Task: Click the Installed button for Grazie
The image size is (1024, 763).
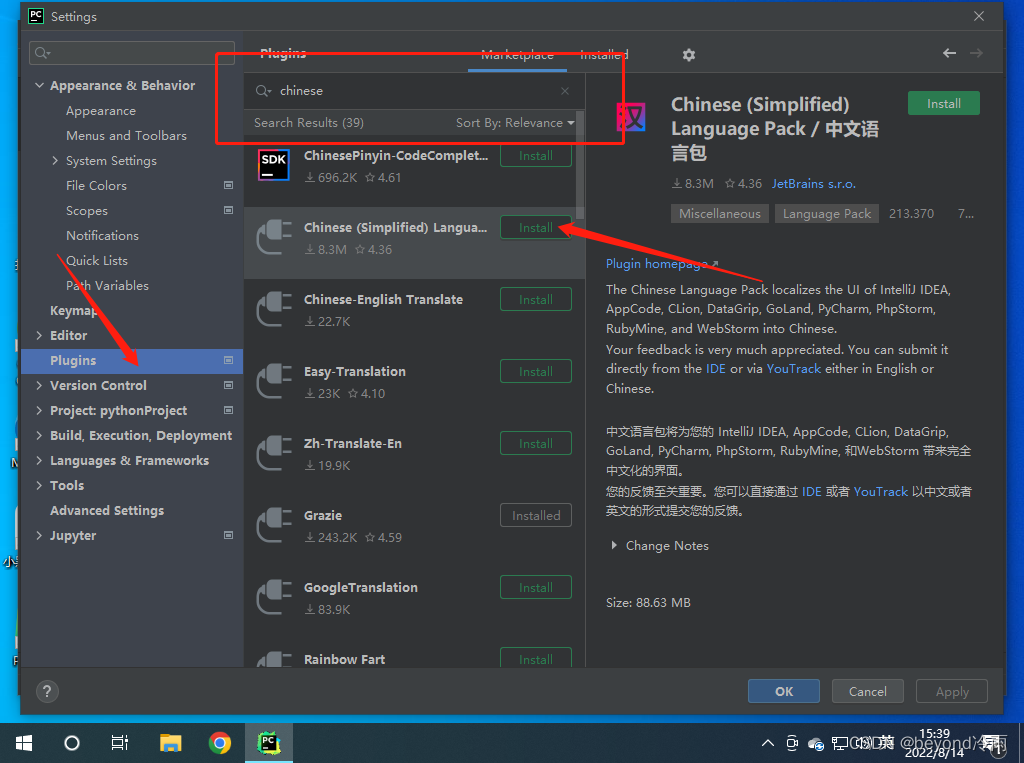Action: pyautogui.click(x=536, y=515)
